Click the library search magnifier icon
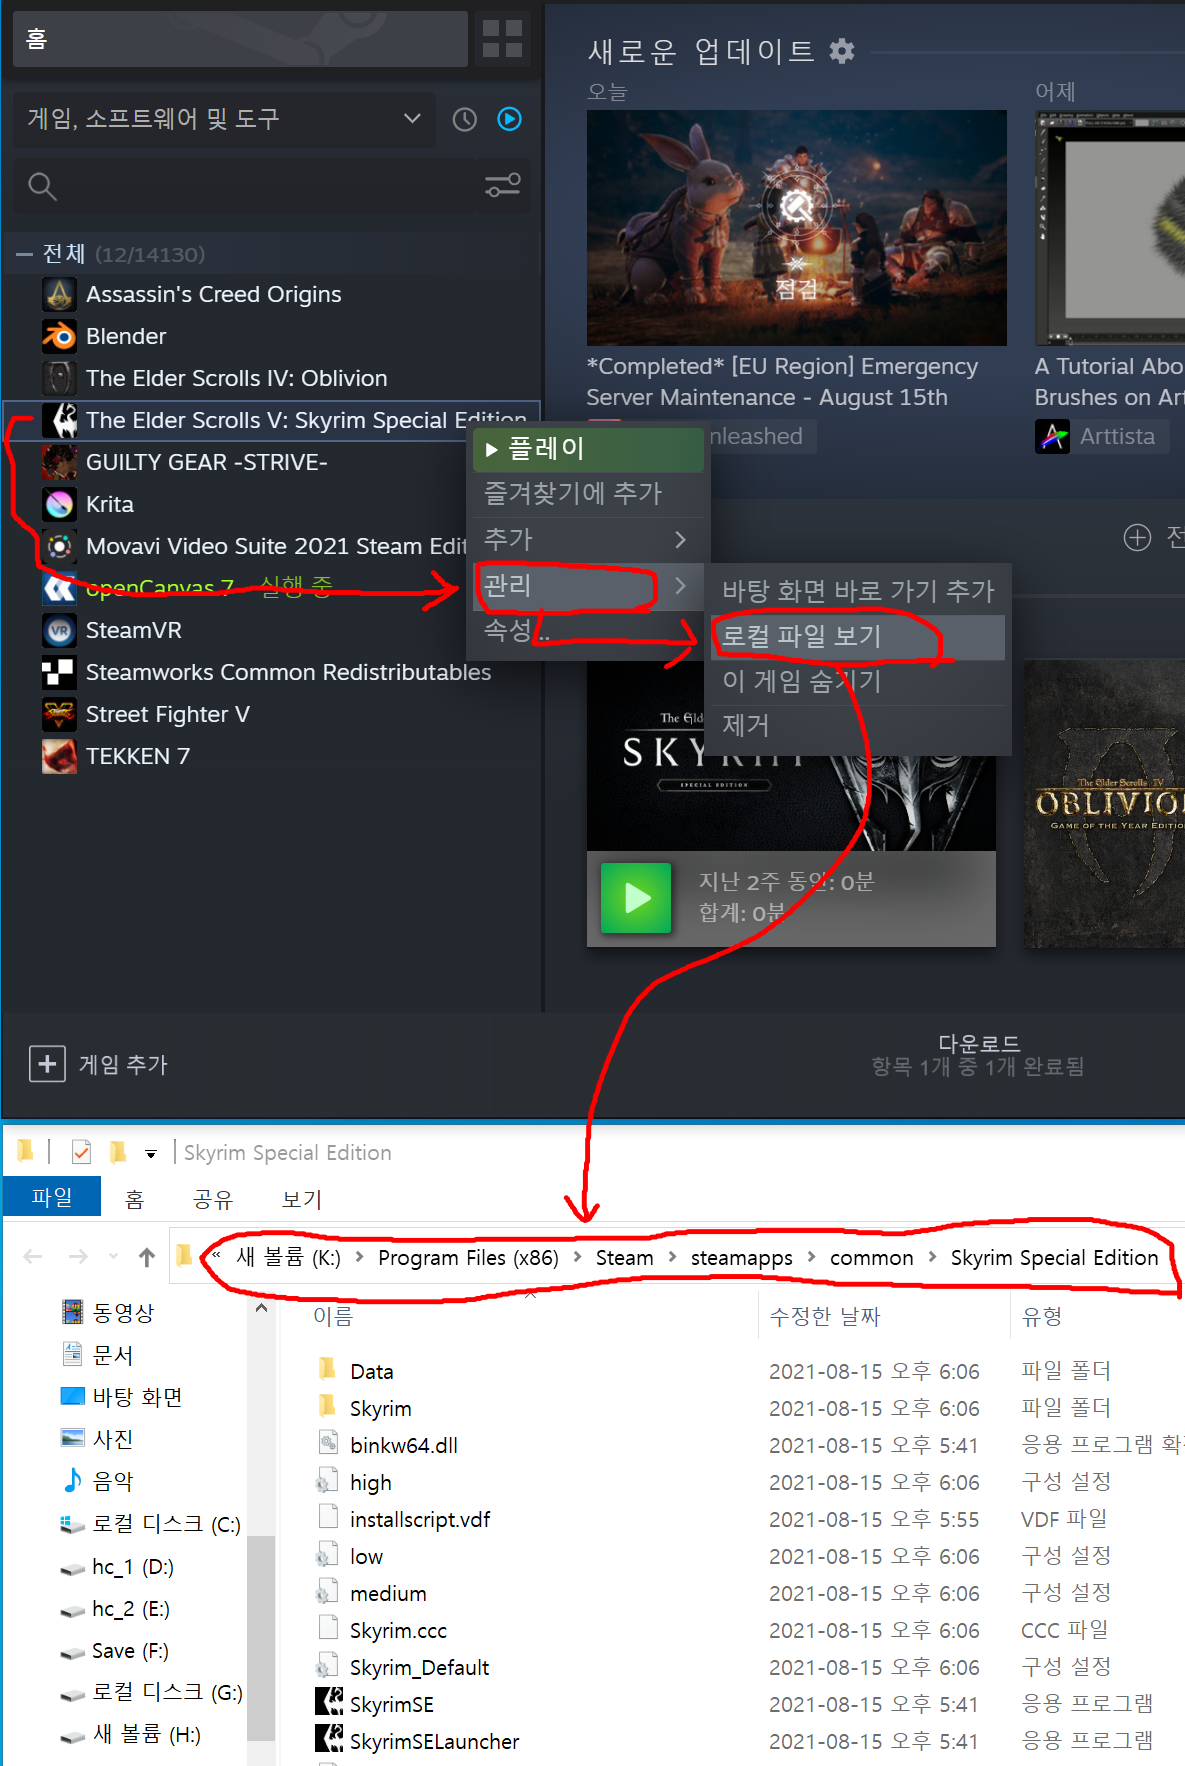The height and width of the screenshot is (1766, 1185). 42,186
